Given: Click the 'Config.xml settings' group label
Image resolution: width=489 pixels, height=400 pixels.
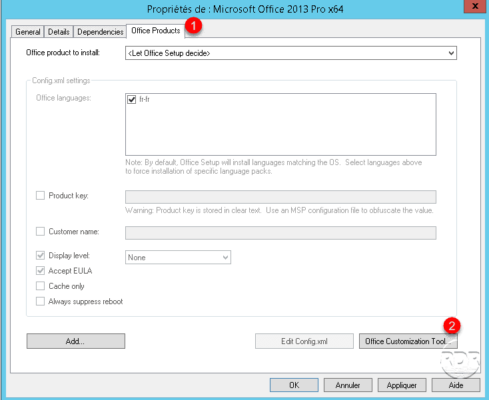Looking at the screenshot, I should tap(61, 80).
